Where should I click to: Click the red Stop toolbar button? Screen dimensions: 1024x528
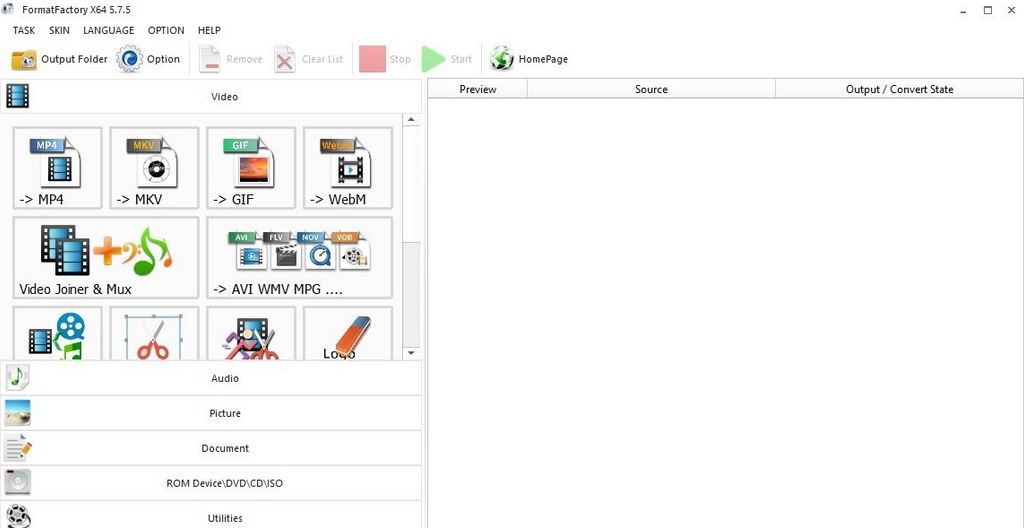click(385, 59)
